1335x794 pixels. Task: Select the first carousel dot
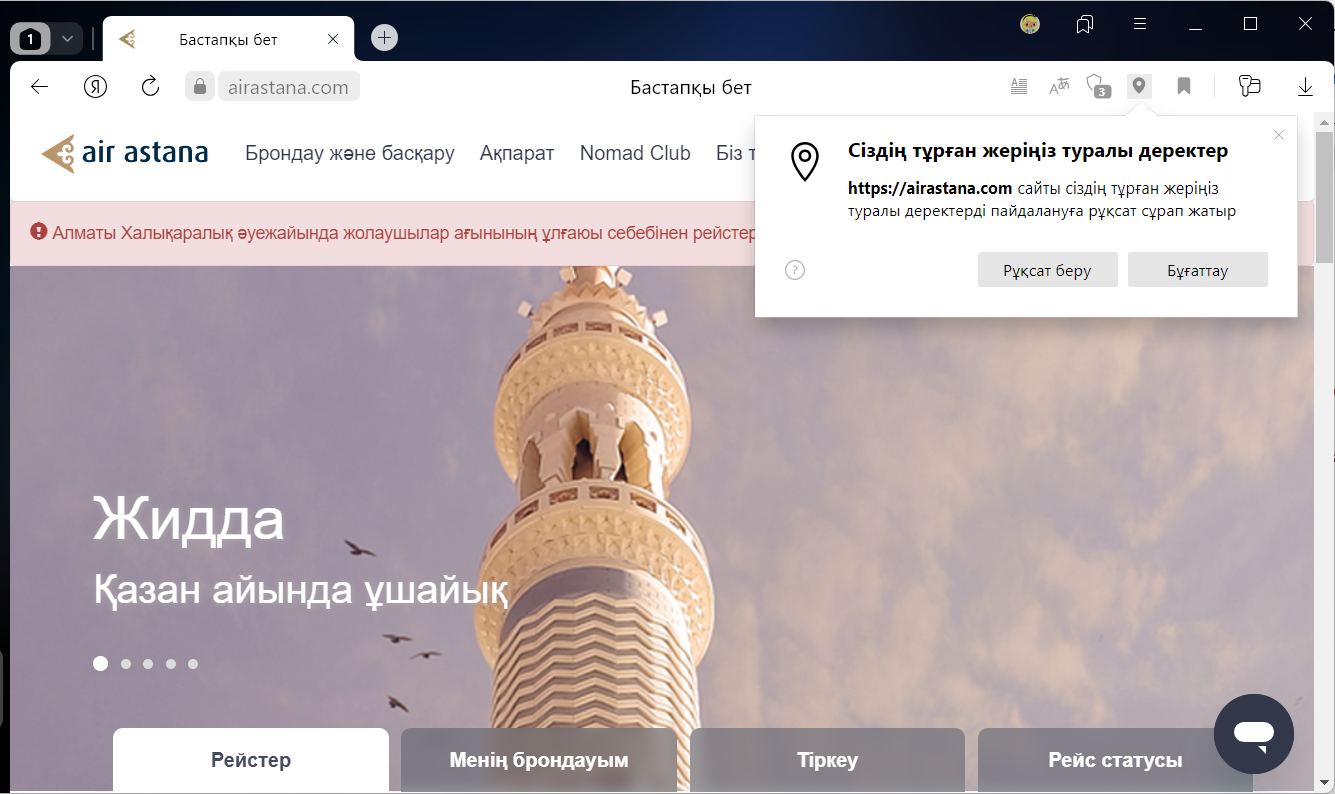[x=100, y=663]
